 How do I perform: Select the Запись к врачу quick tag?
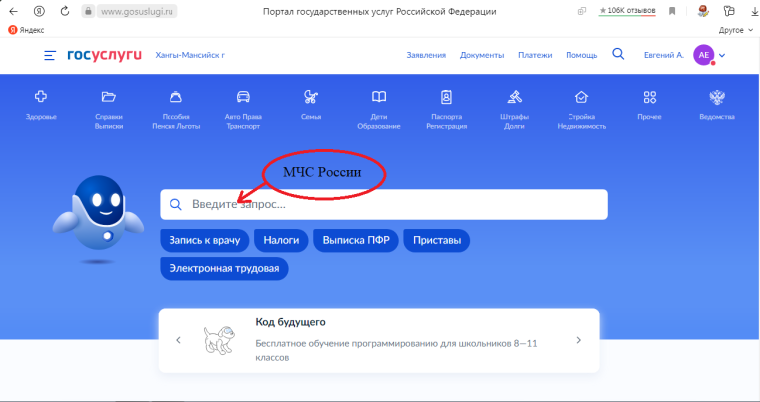pyautogui.click(x=205, y=241)
